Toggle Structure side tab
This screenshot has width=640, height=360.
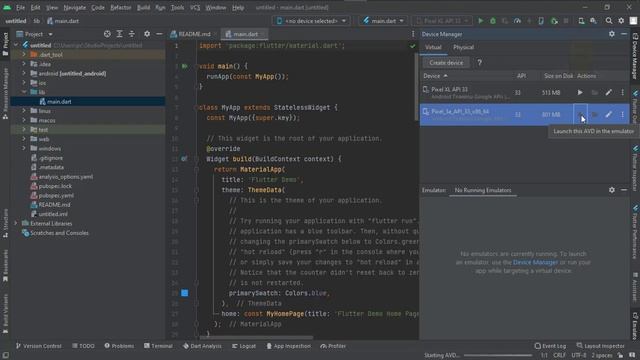5,223
